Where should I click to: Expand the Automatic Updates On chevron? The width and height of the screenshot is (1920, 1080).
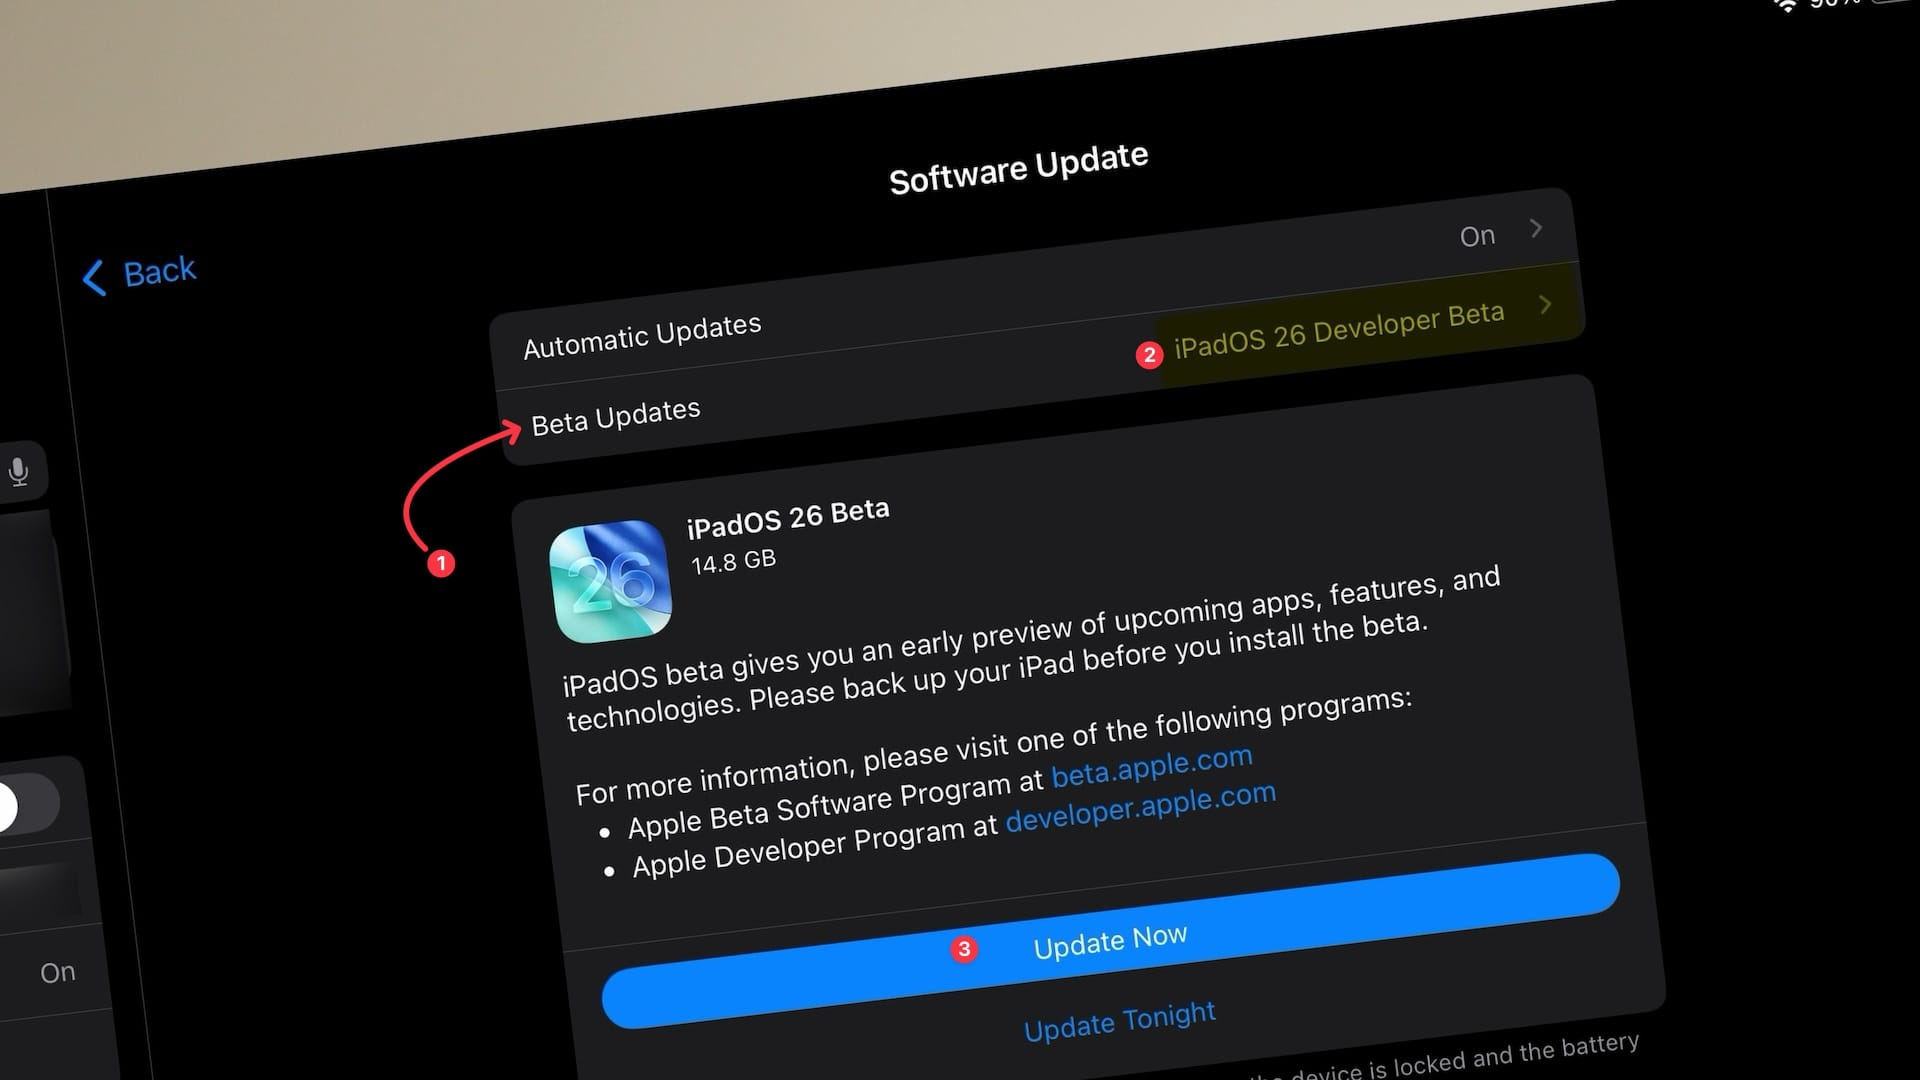1536,228
